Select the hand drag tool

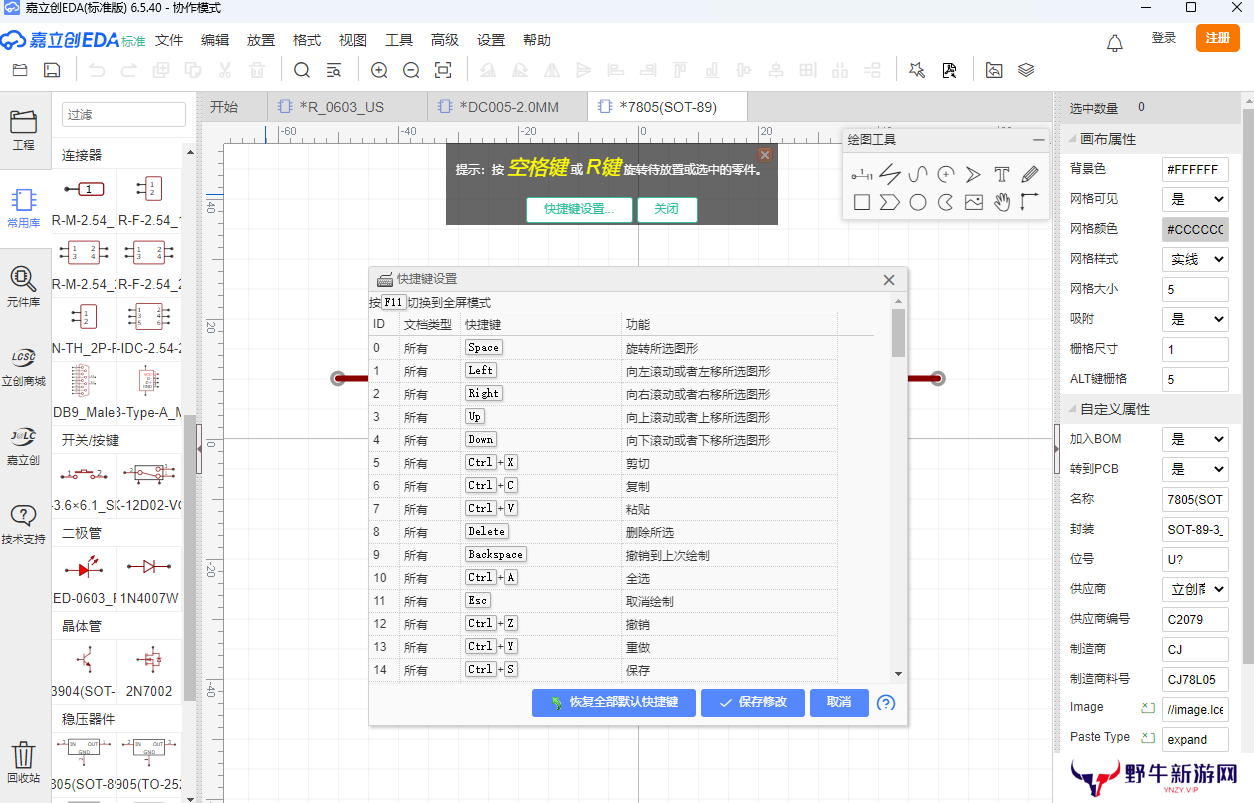click(1002, 202)
